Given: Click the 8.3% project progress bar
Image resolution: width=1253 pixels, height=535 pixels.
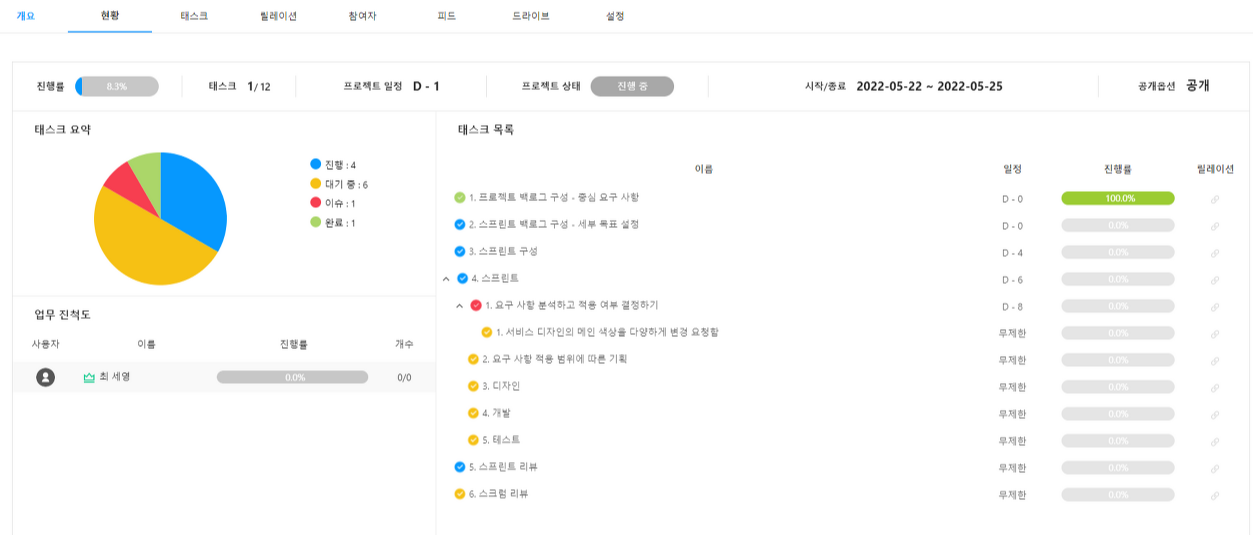Looking at the screenshot, I should (117, 86).
